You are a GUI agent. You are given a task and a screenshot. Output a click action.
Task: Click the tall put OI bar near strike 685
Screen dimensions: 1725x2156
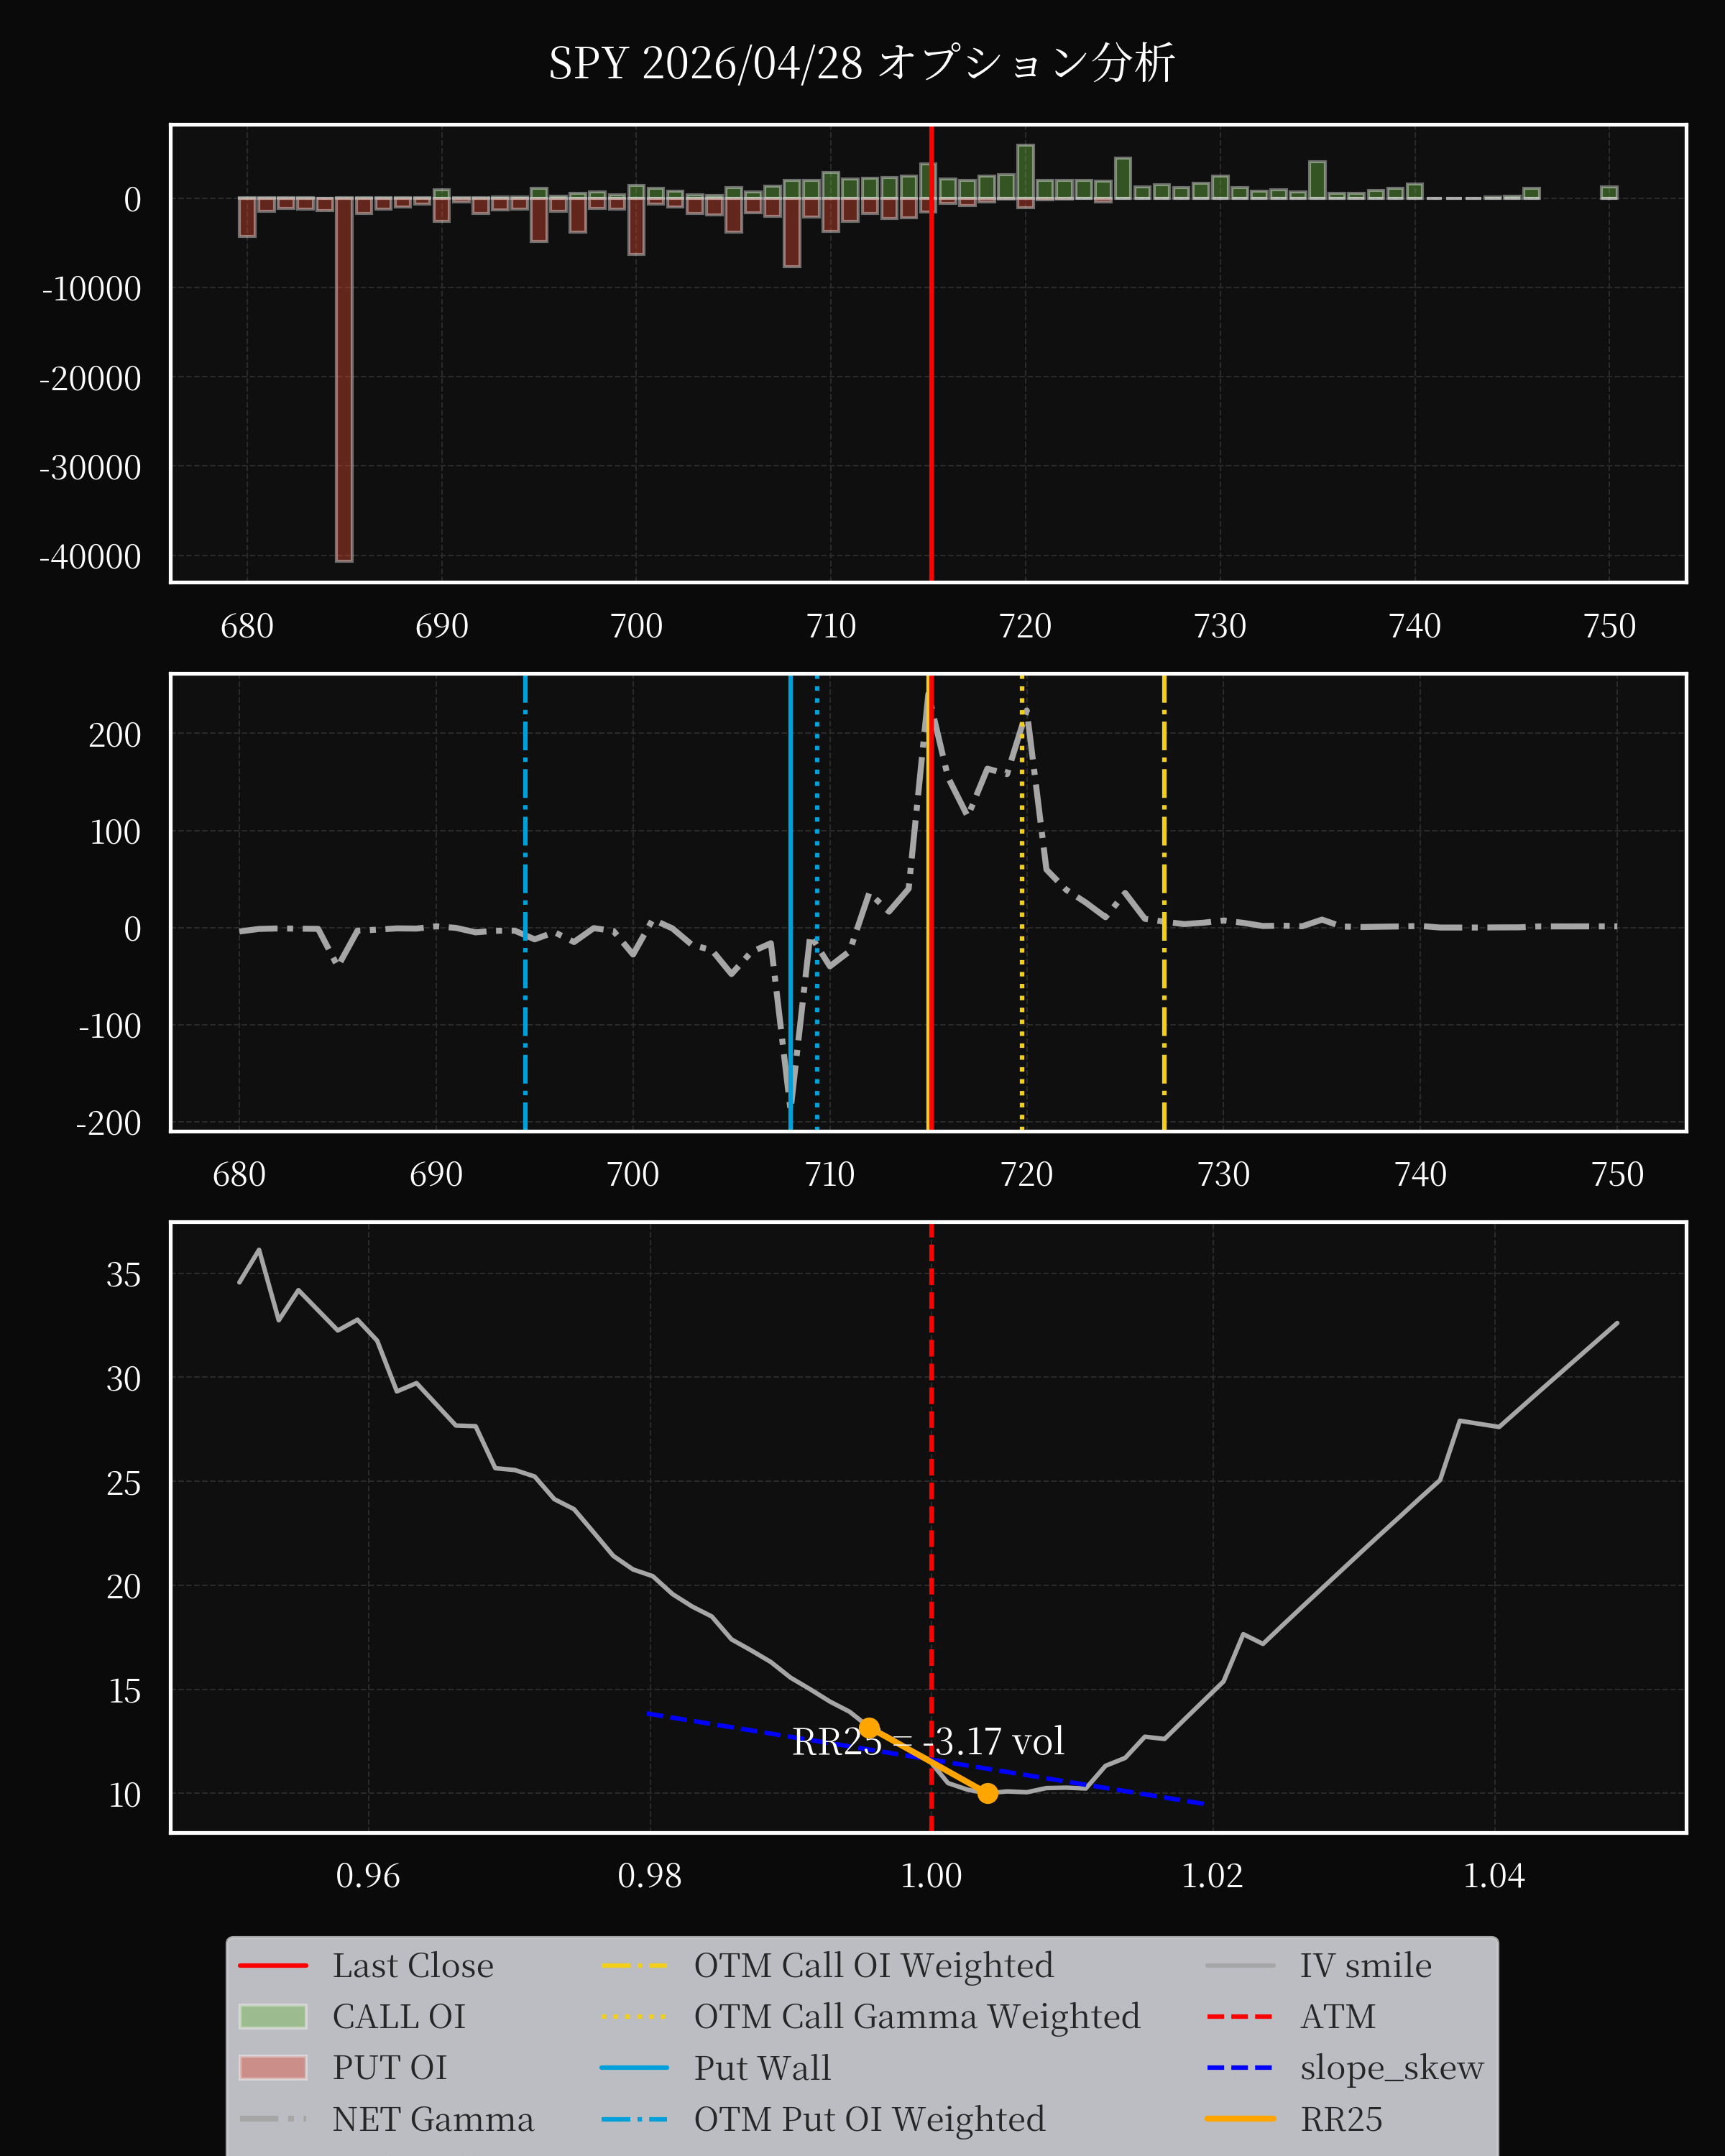pyautogui.click(x=344, y=379)
